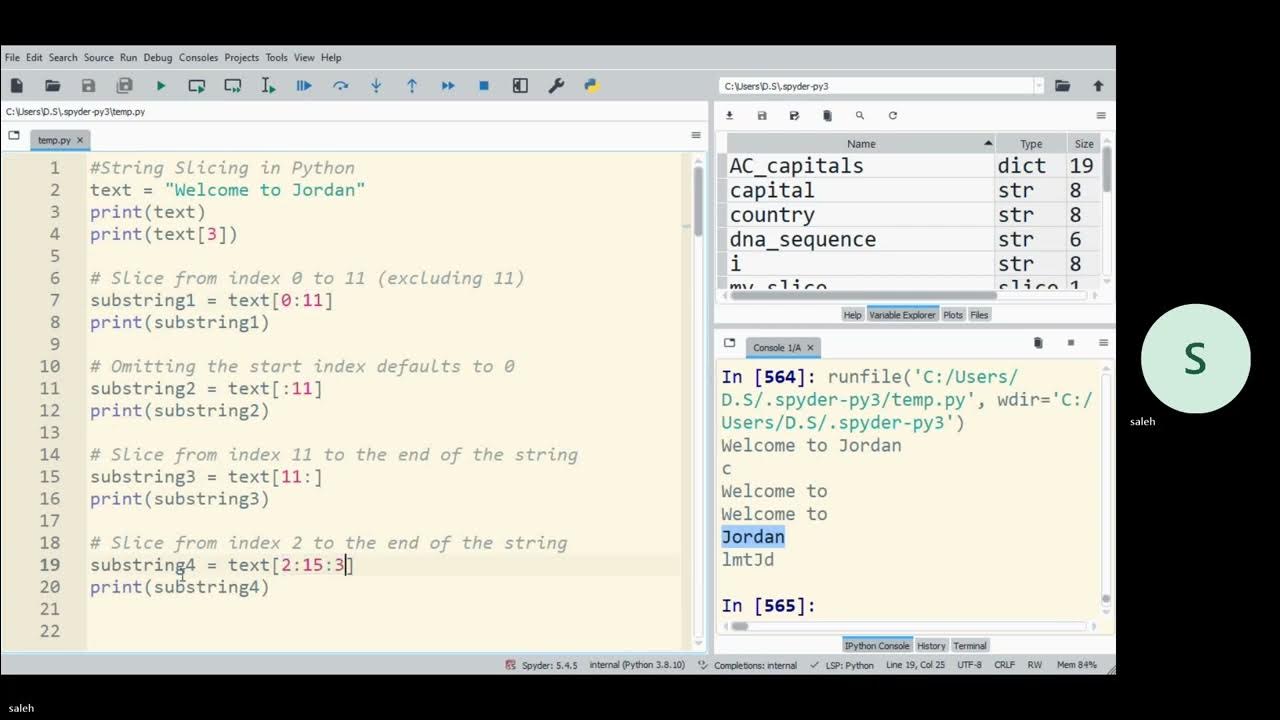The height and width of the screenshot is (720, 1280).
Task: Open the editor pane options menu
Action: (696, 135)
